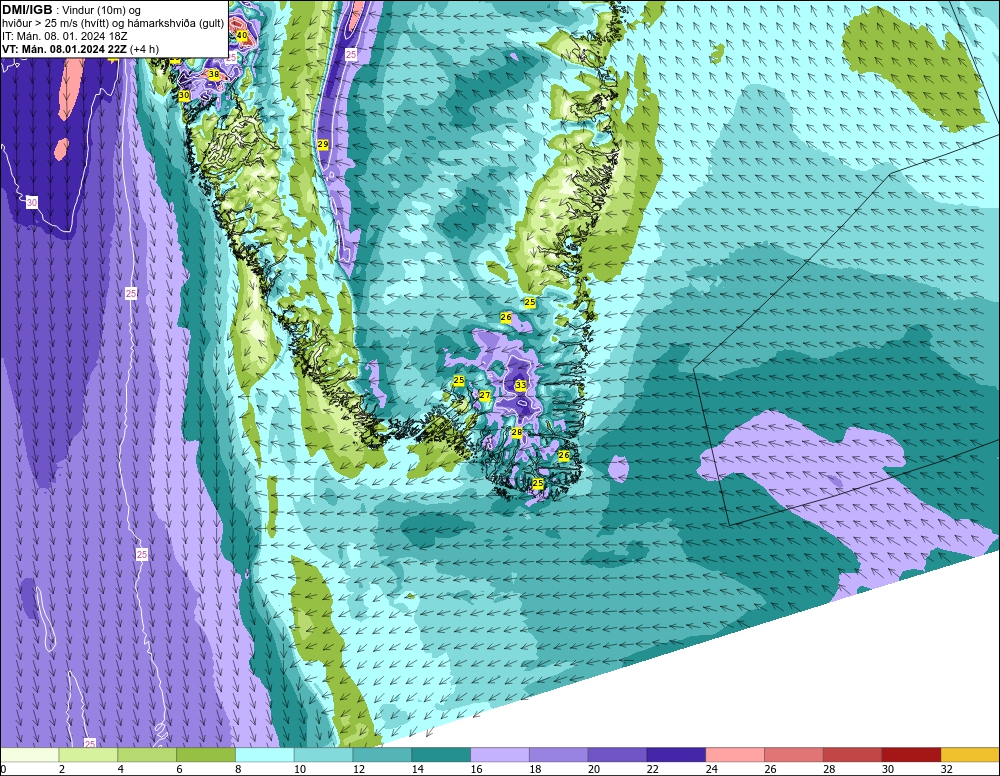This screenshot has height=776, width=1000.
Task: Select the 28–30 m/s red swatch
Action: click(x=852, y=755)
